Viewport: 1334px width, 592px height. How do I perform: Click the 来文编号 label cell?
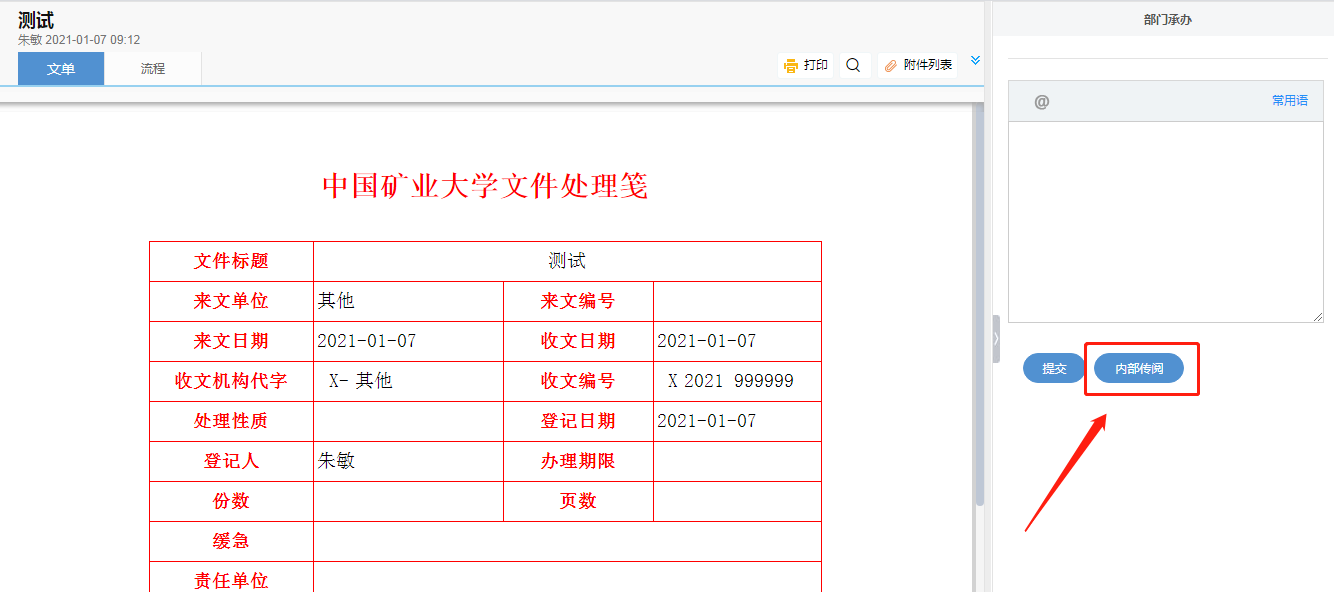point(578,301)
